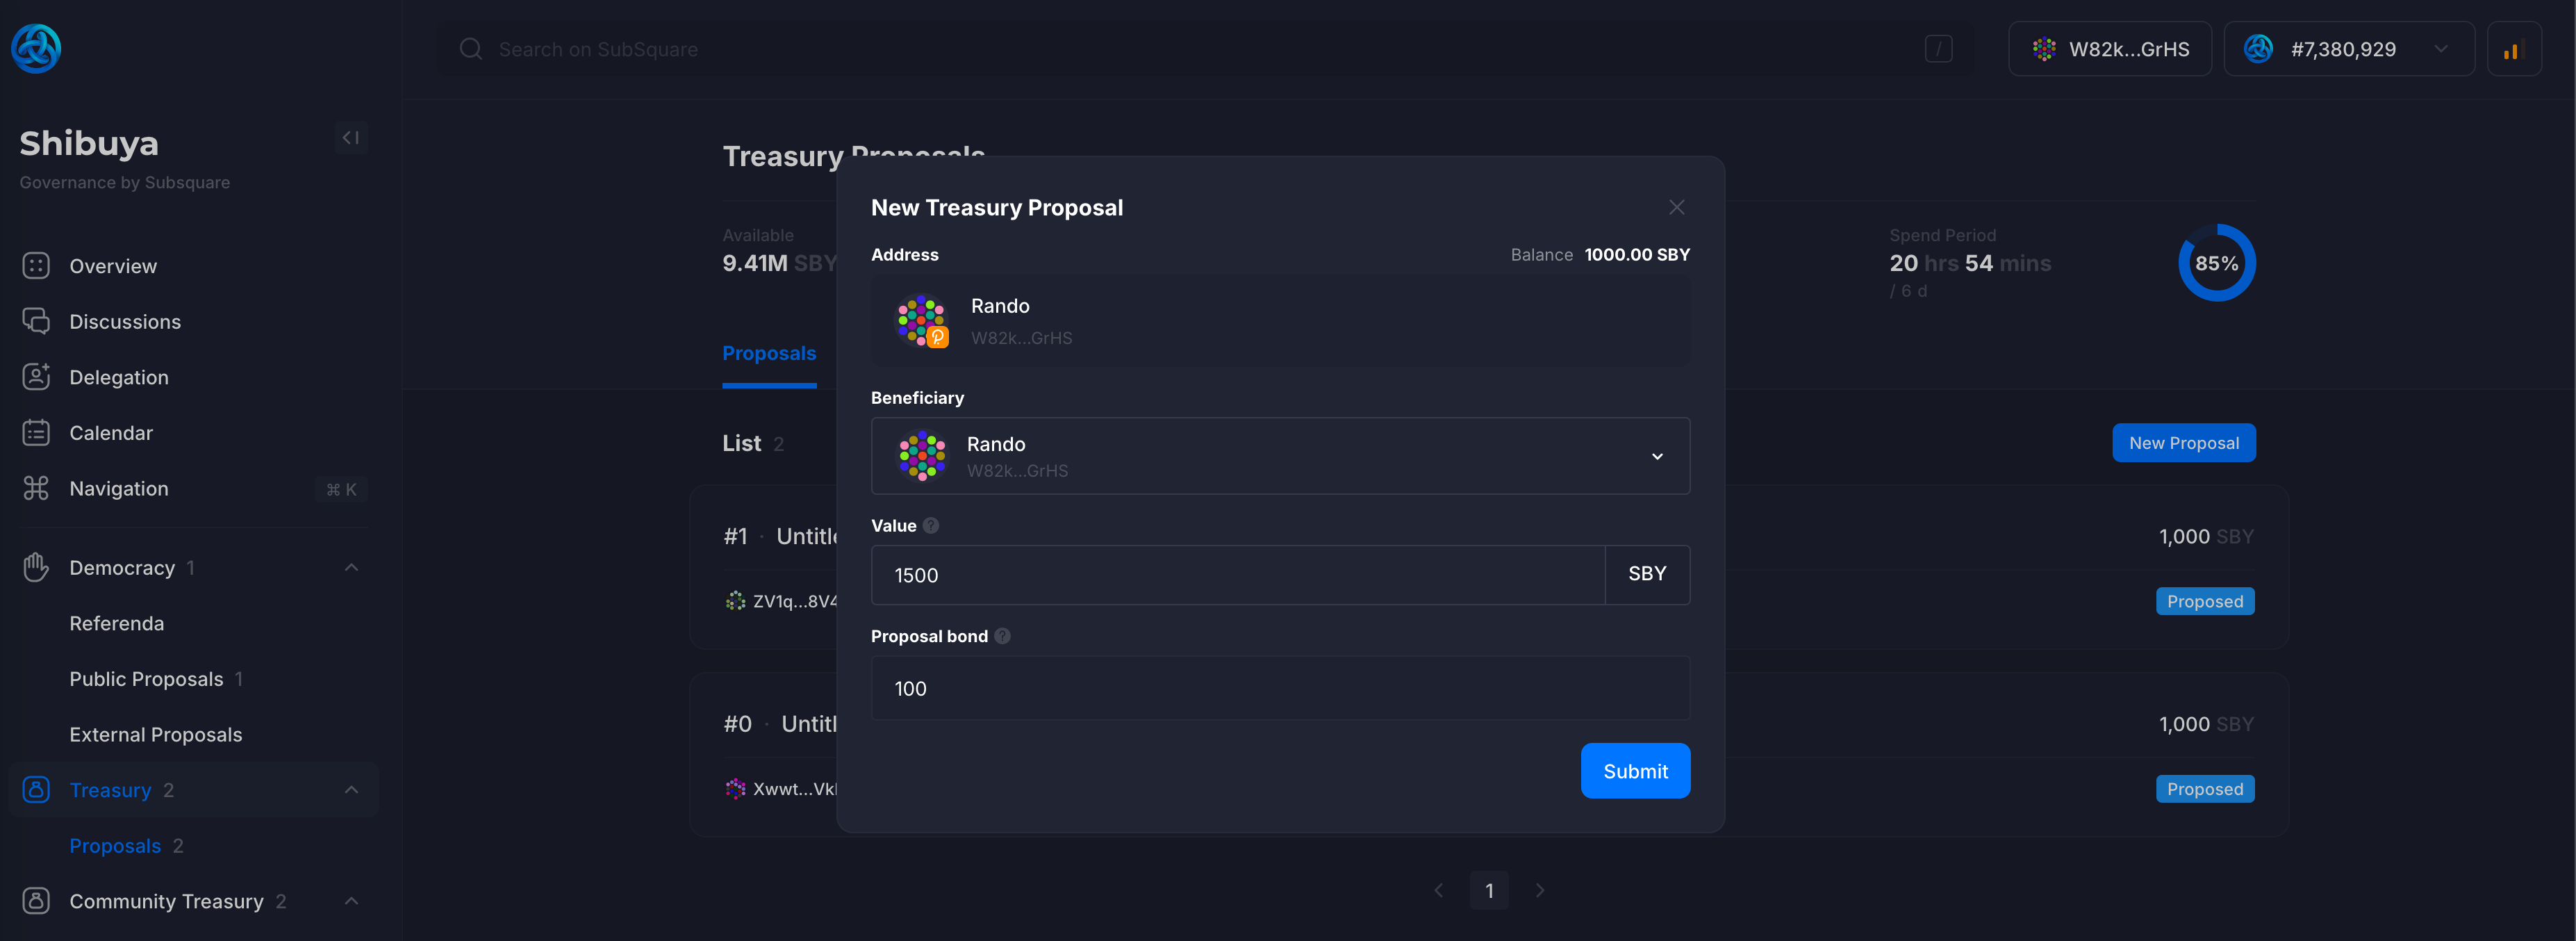Click the Treasury safe icon in sidebar
Screen dimensions: 2576x941
point(37,789)
